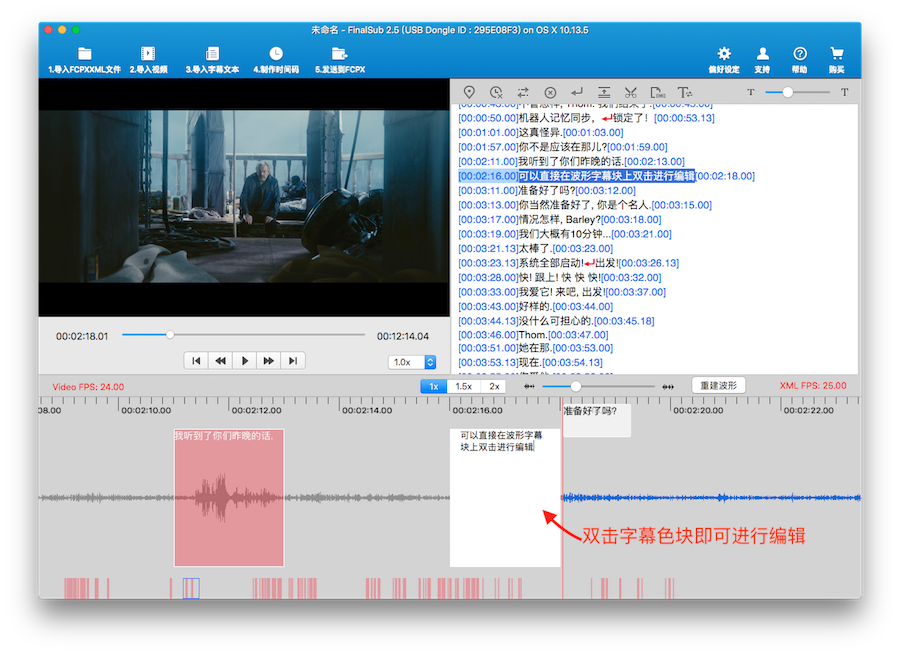Select the 1x waveform zoom segment
900x654 pixels.
point(434,386)
